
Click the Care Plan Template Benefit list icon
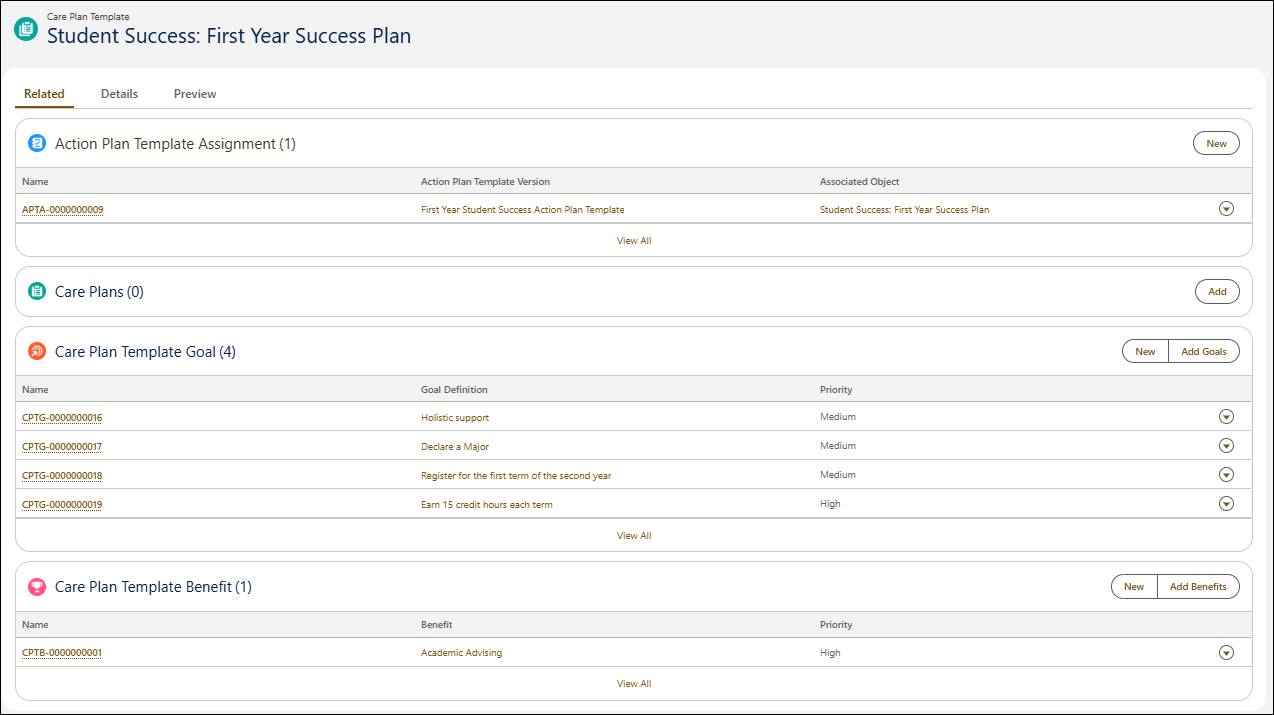pyautogui.click(x=37, y=586)
